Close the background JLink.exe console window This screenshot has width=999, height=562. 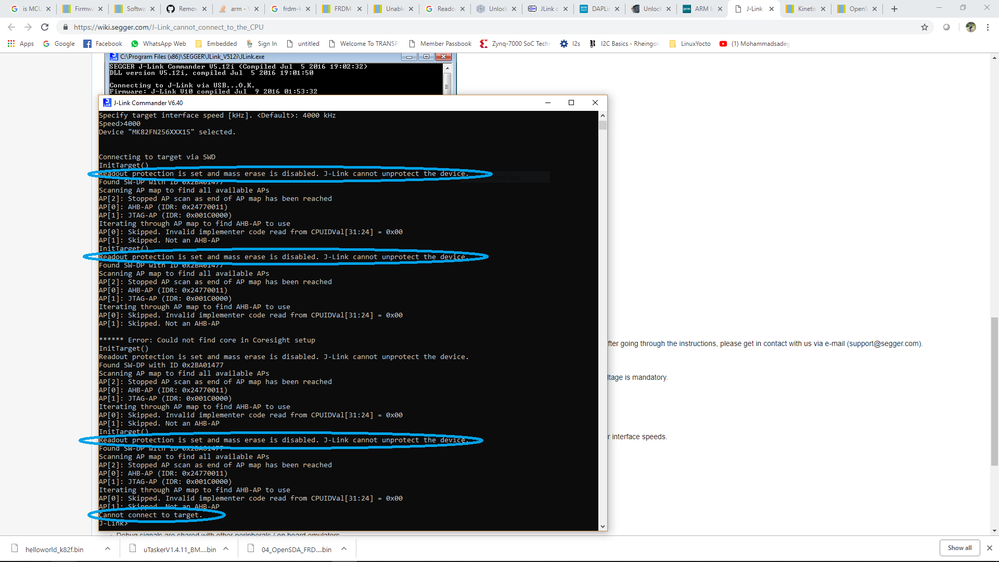coord(444,57)
